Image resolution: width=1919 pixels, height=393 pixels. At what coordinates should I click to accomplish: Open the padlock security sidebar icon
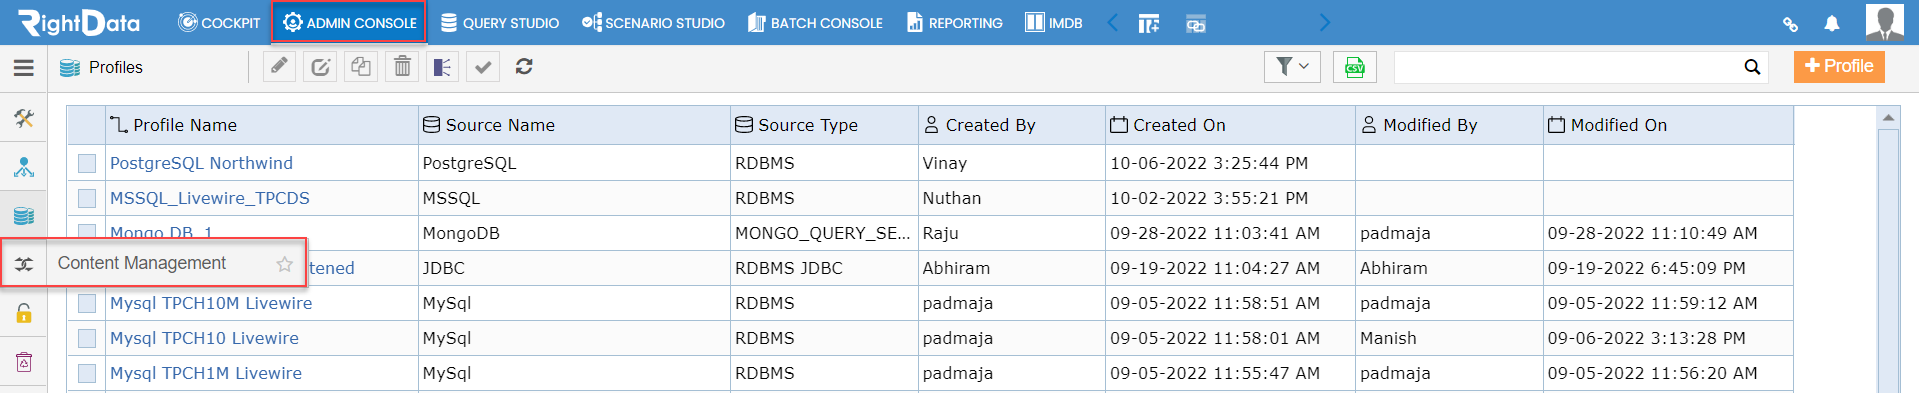[24, 313]
